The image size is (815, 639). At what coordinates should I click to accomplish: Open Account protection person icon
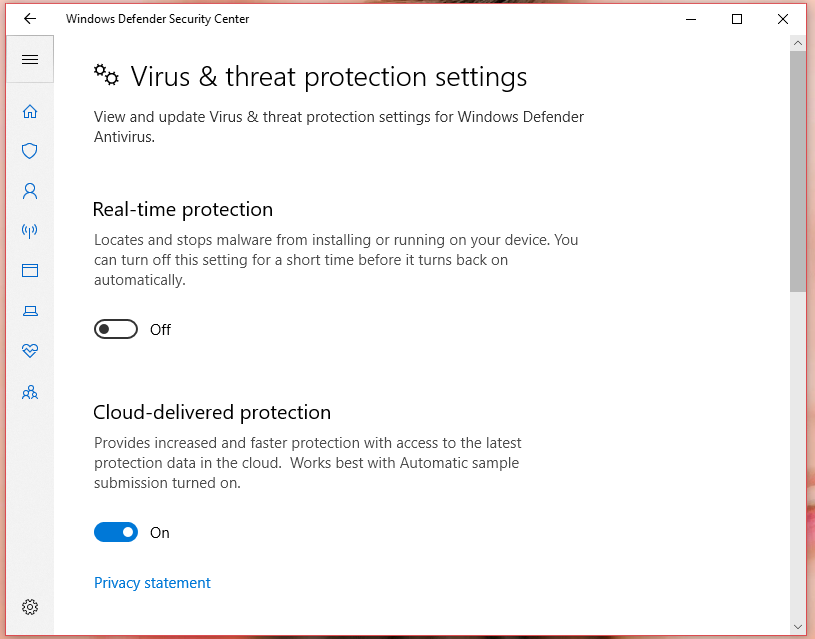(x=29, y=191)
